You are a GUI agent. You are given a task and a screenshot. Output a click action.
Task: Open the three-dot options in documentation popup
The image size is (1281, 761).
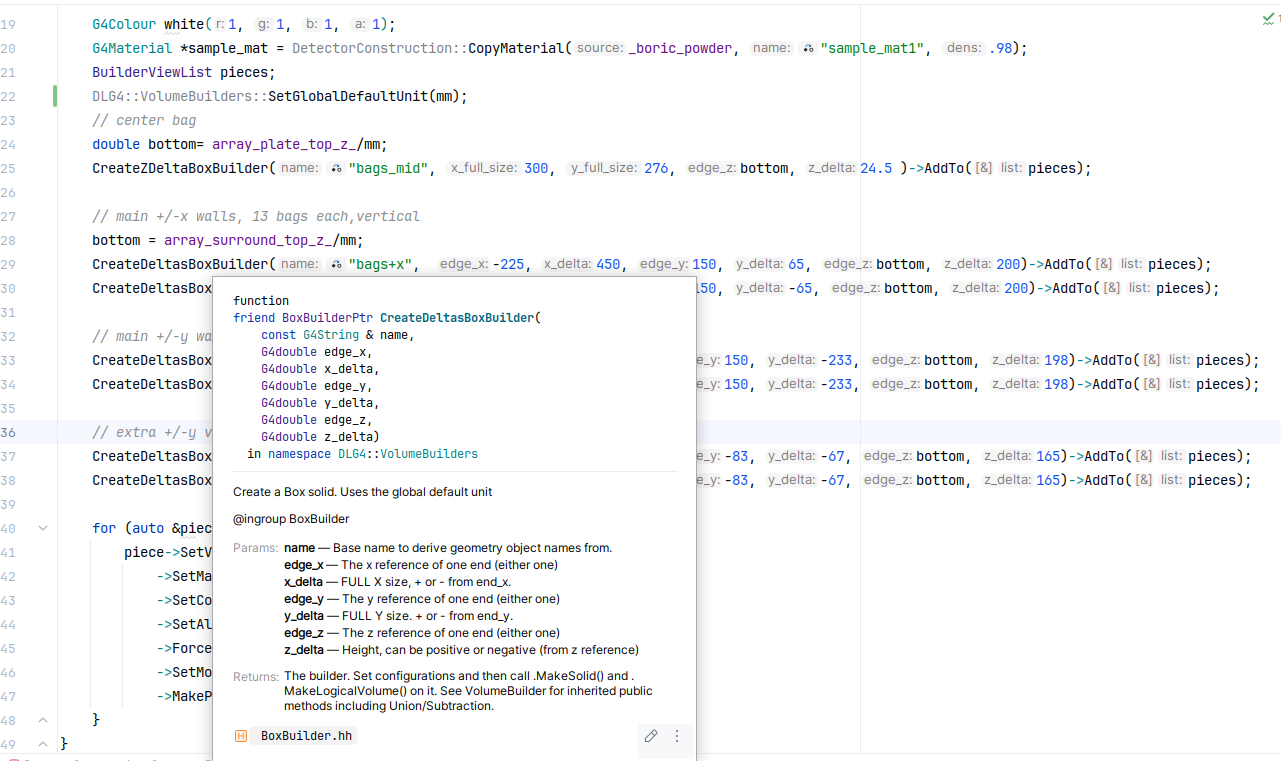coord(677,736)
